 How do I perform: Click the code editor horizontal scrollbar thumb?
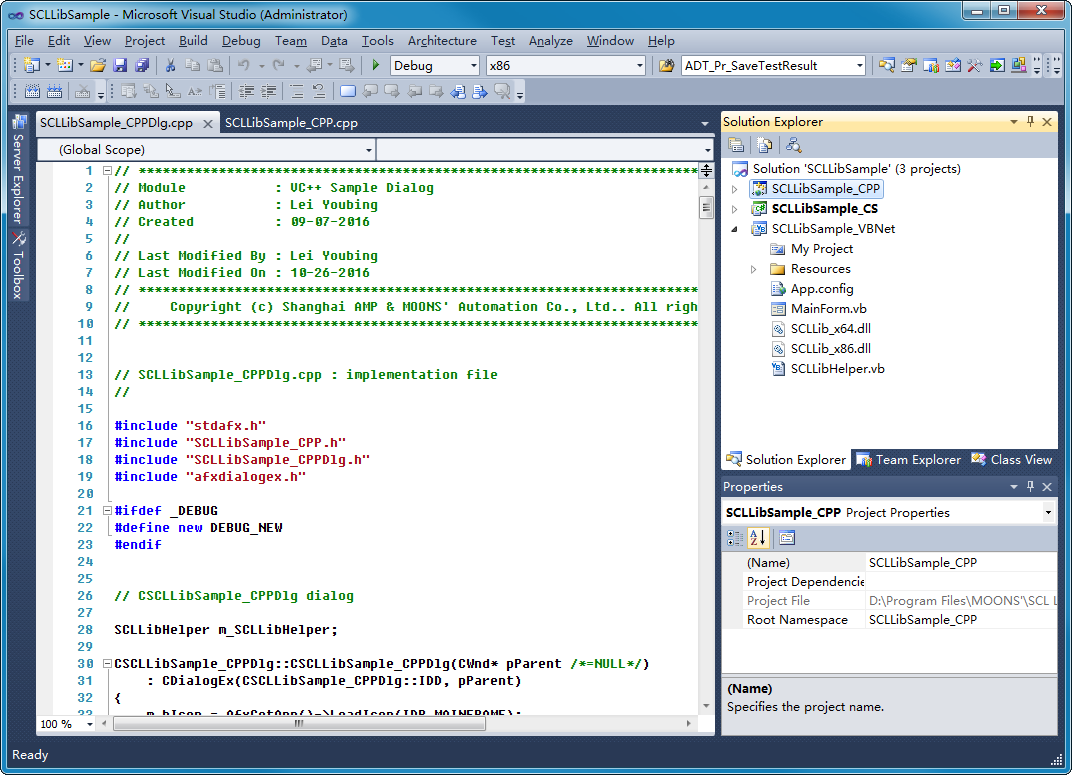pos(299,724)
